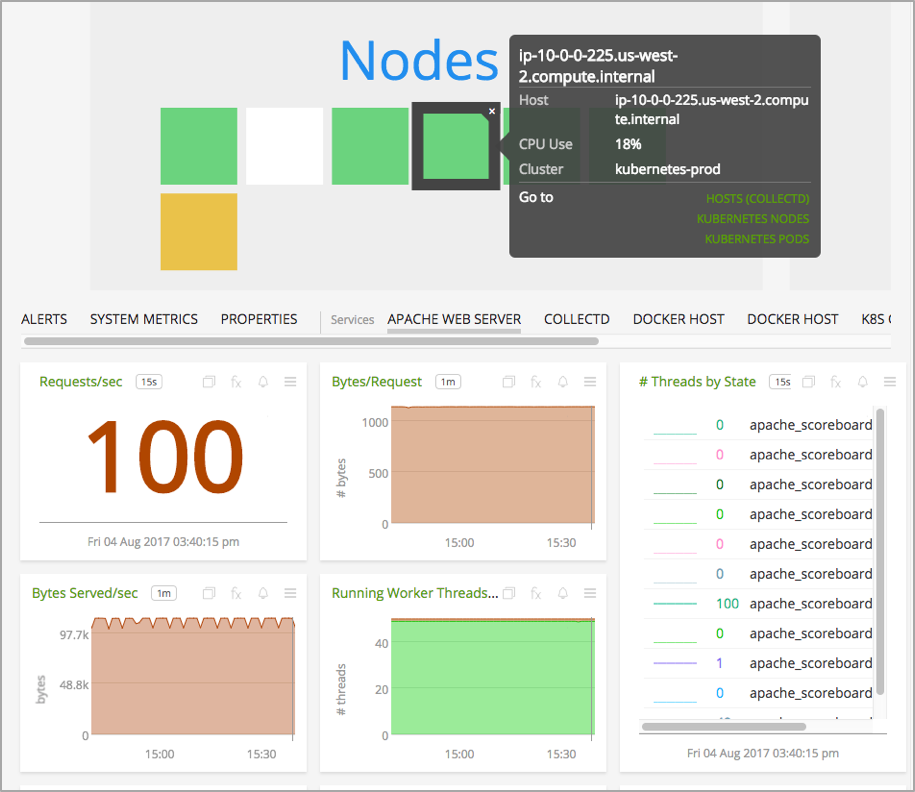Open the PROPERTIES tab
The image size is (915, 792).
[259, 319]
